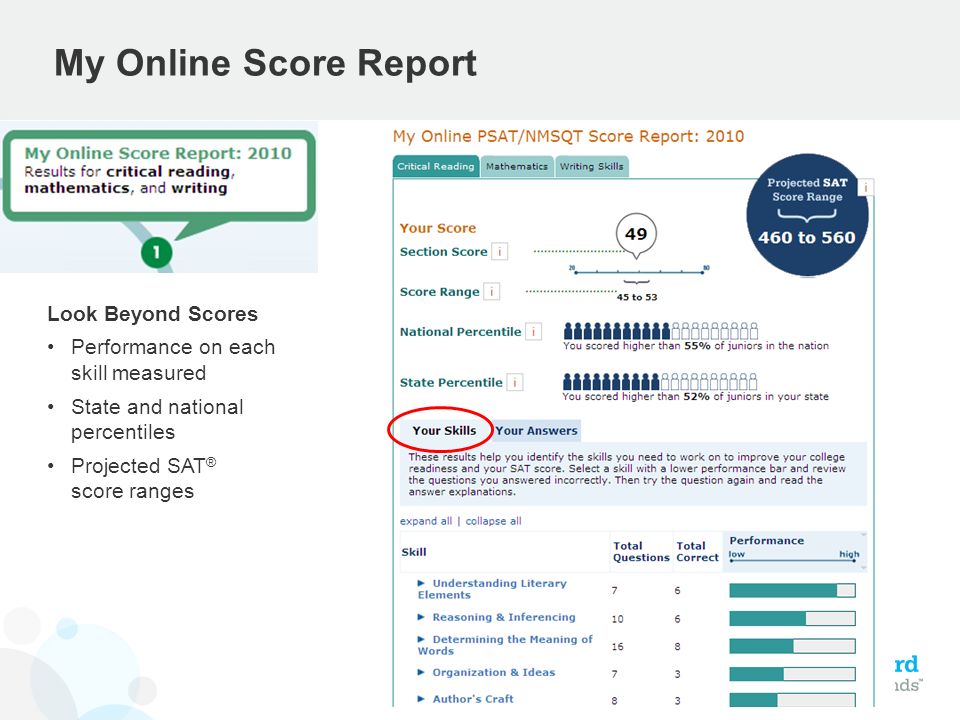The height and width of the screenshot is (720, 960).
Task: Expand Author's Craft row arrow
Action: pyautogui.click(x=421, y=699)
